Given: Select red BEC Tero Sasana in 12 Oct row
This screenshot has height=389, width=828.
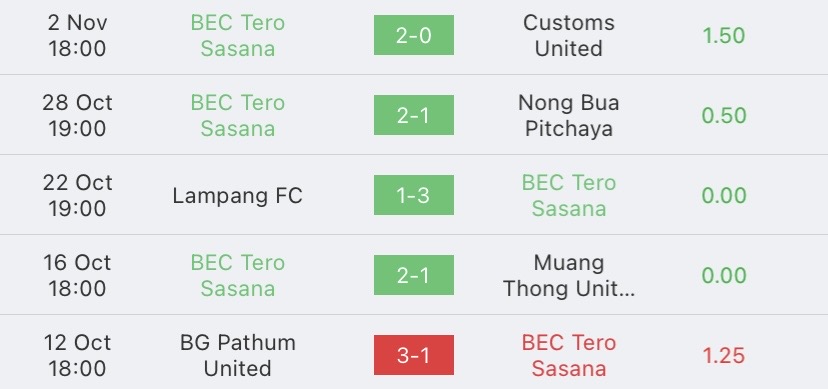Looking at the screenshot, I should [569, 355].
